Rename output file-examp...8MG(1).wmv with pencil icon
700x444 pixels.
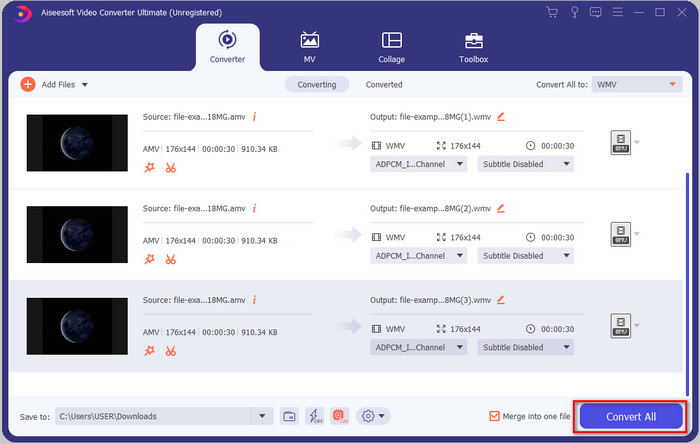(x=501, y=117)
